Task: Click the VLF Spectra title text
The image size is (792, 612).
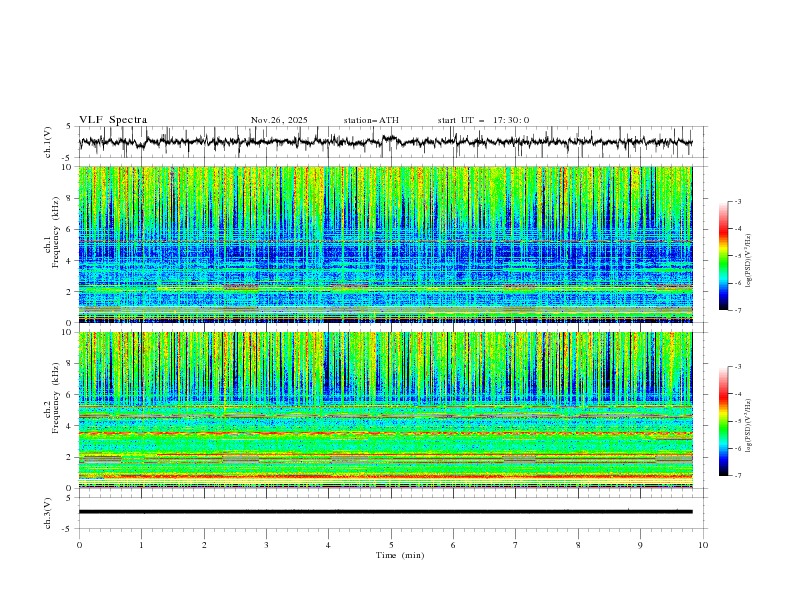Action: pos(113,120)
